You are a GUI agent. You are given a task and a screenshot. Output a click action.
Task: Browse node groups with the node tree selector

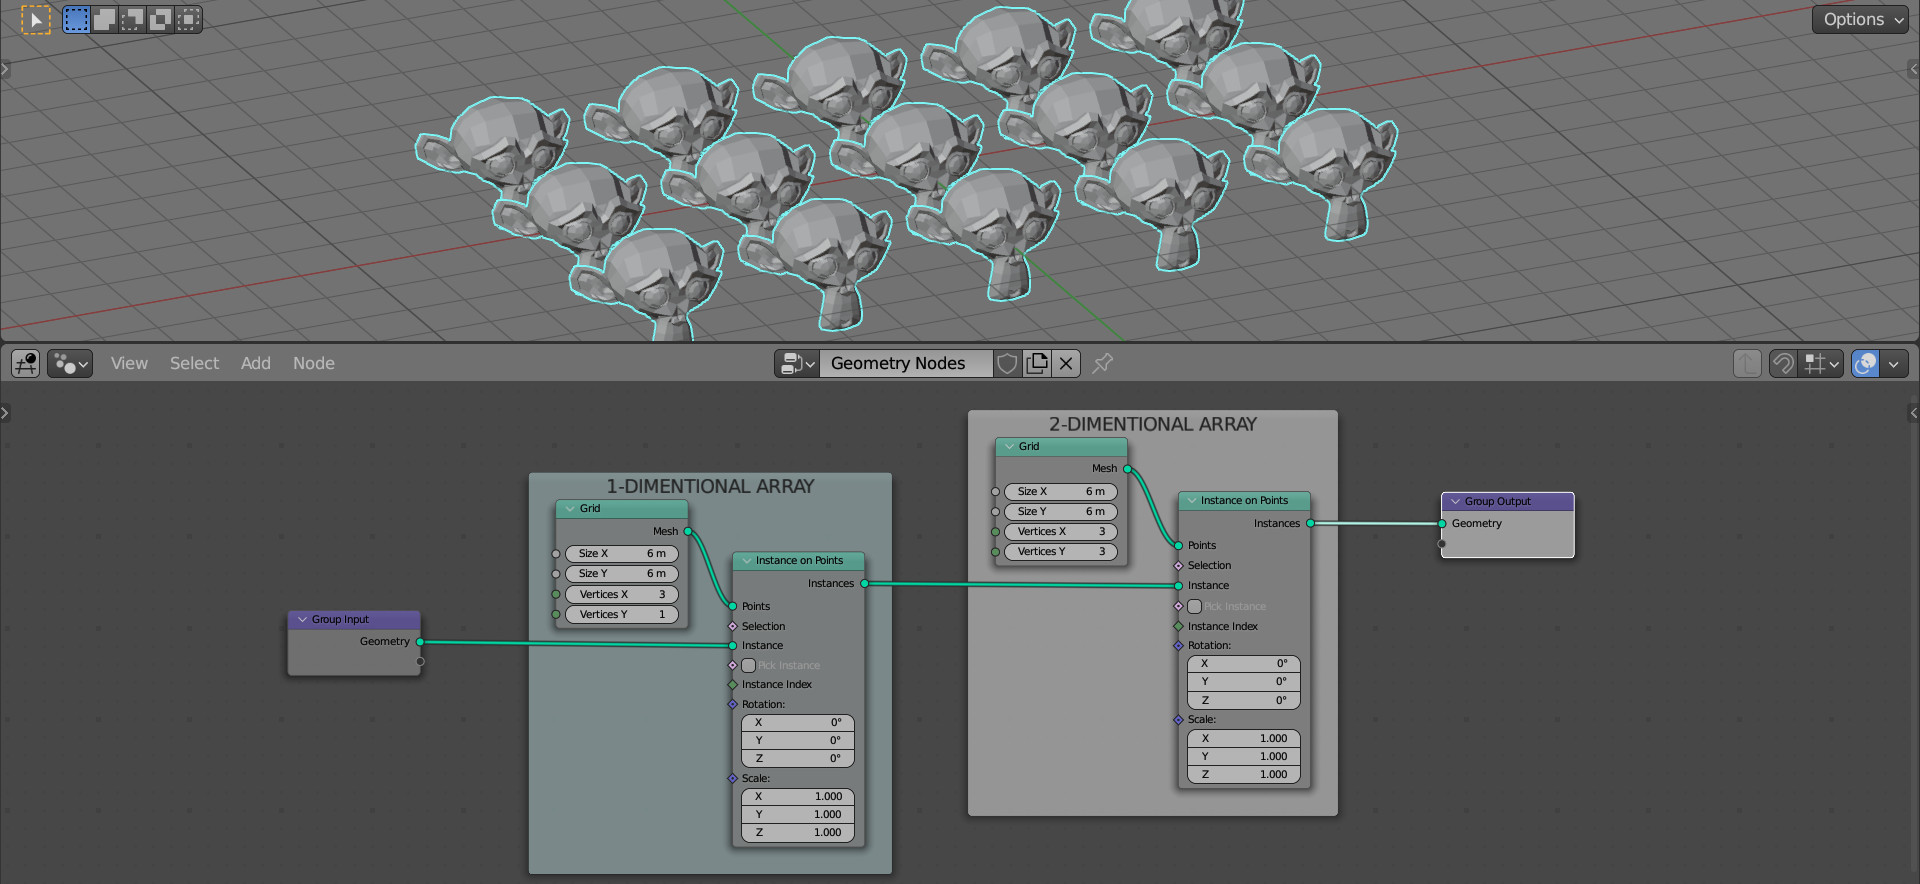pyautogui.click(x=797, y=363)
